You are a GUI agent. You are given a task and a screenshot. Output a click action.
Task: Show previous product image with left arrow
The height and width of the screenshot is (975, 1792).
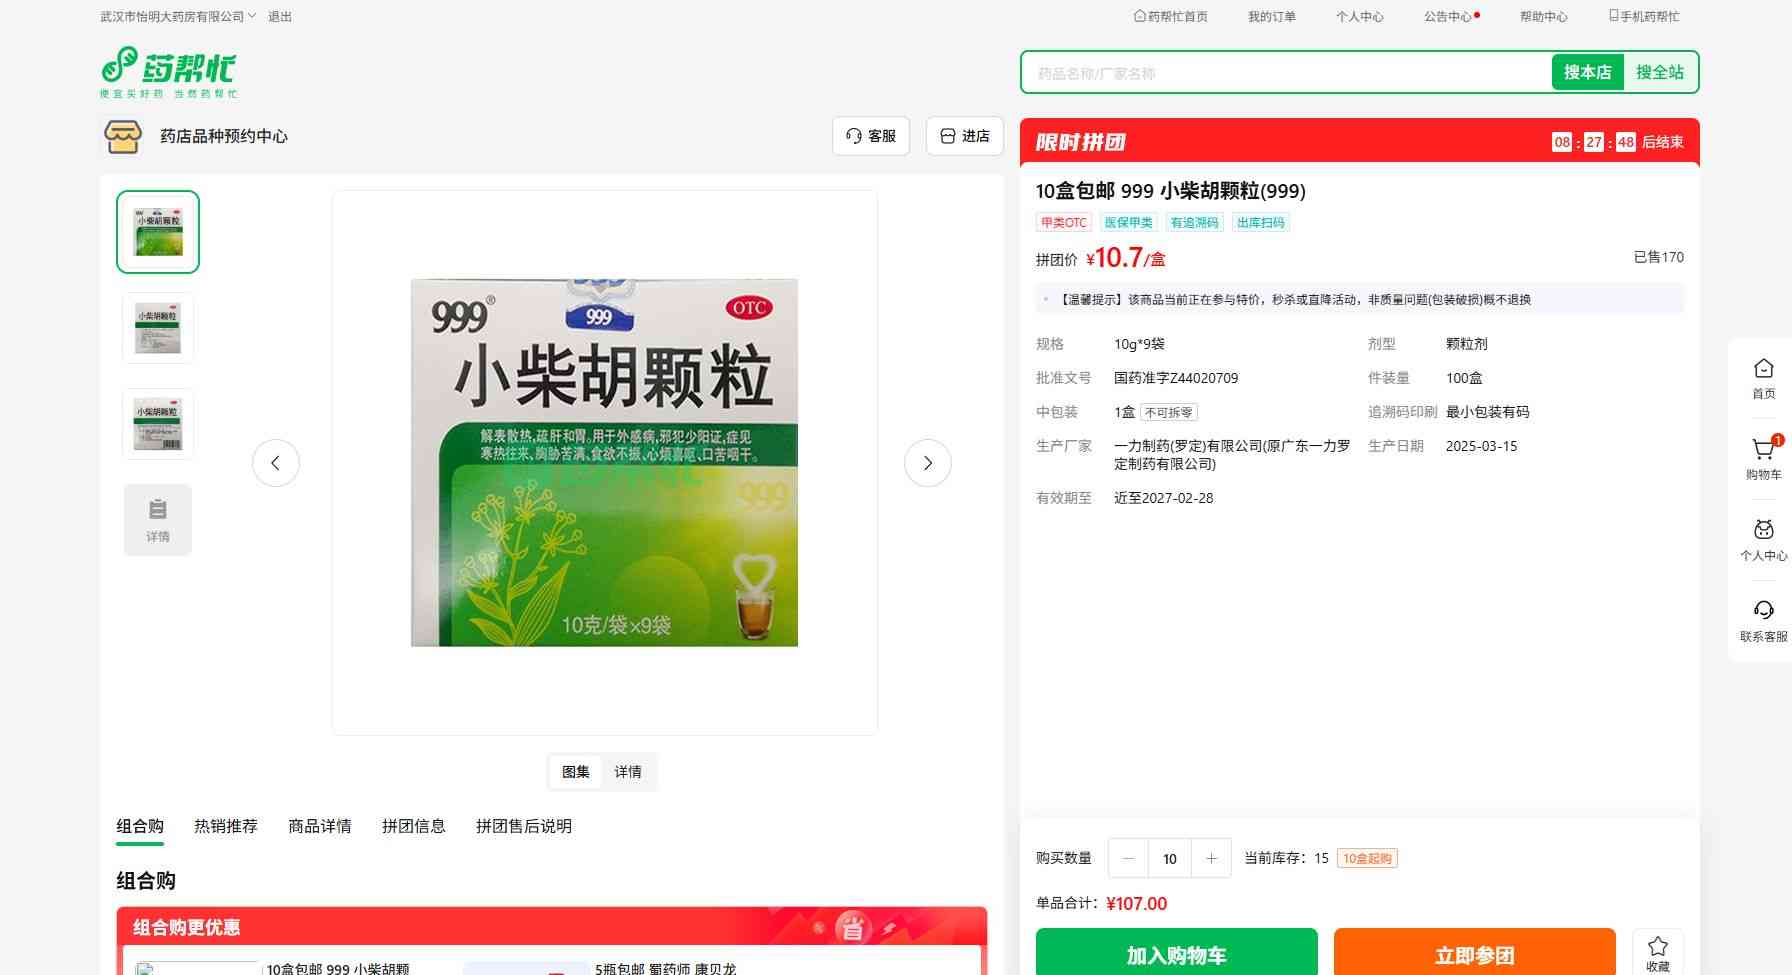click(276, 463)
